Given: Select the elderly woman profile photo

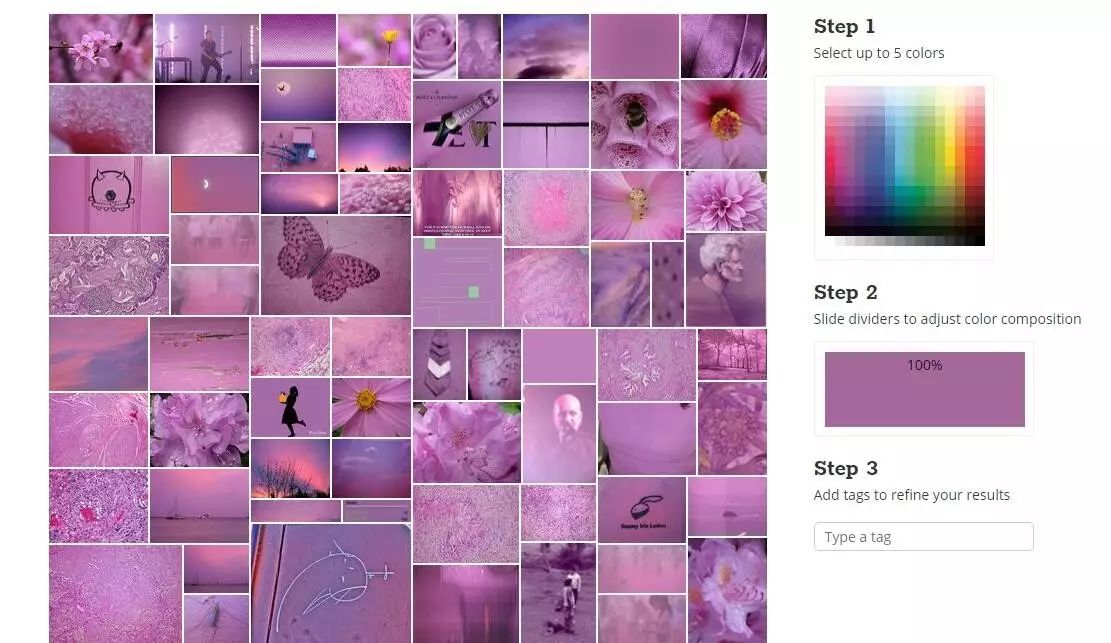Looking at the screenshot, I should pyautogui.click(x=726, y=280).
